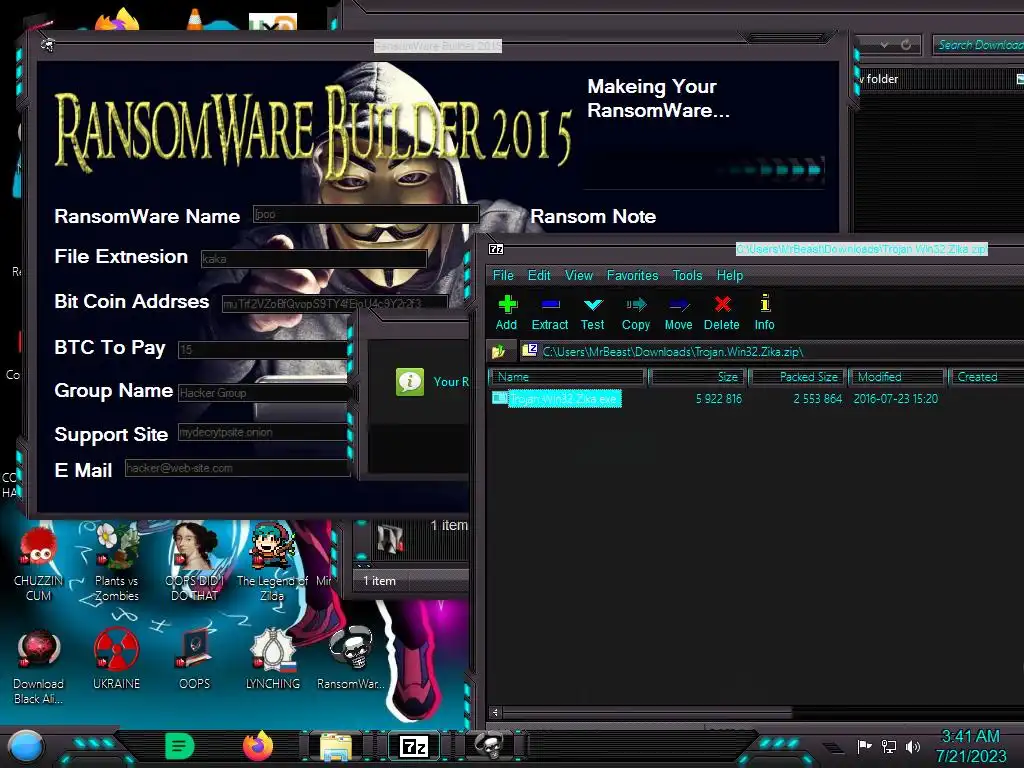Screen dimensions: 1024x768
Task: Open the green Spotify-style taskbar icon
Action: [x=180, y=746]
